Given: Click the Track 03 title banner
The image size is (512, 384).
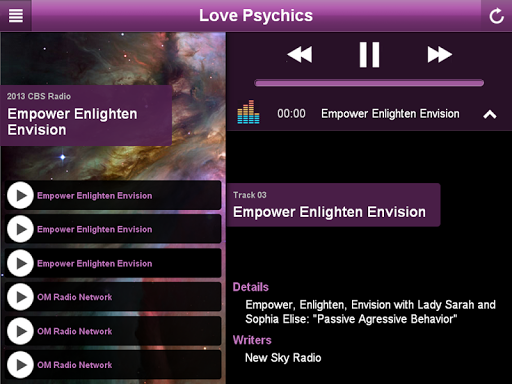Looking at the screenshot, I should click(333, 205).
